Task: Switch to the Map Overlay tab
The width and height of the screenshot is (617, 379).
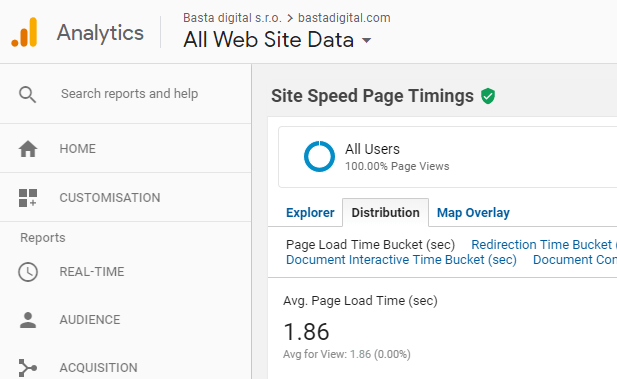Action: [473, 213]
